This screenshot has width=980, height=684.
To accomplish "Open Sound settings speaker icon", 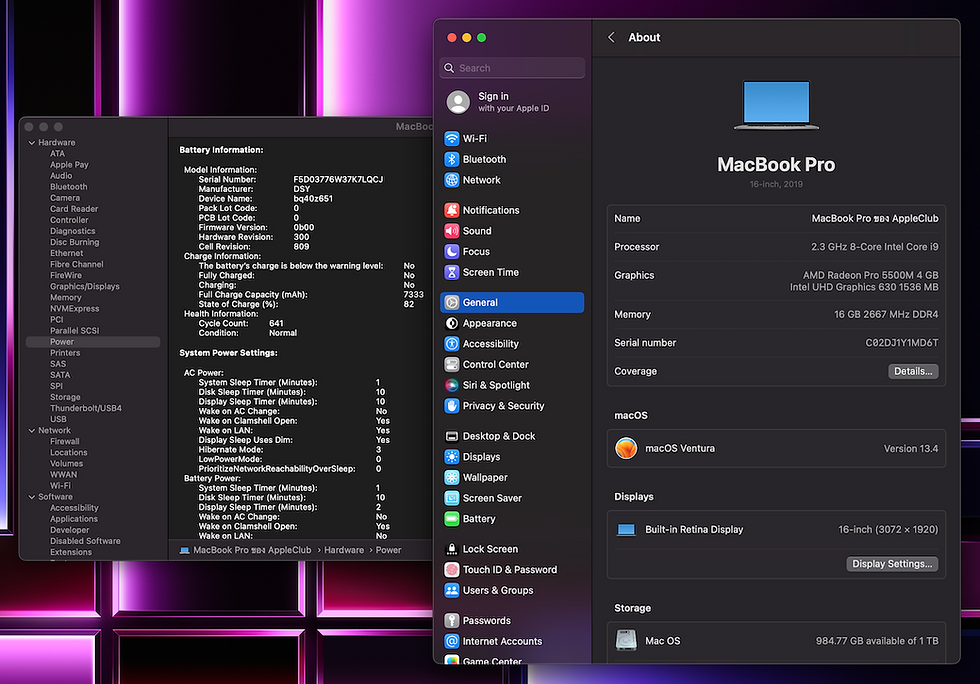I will [451, 231].
